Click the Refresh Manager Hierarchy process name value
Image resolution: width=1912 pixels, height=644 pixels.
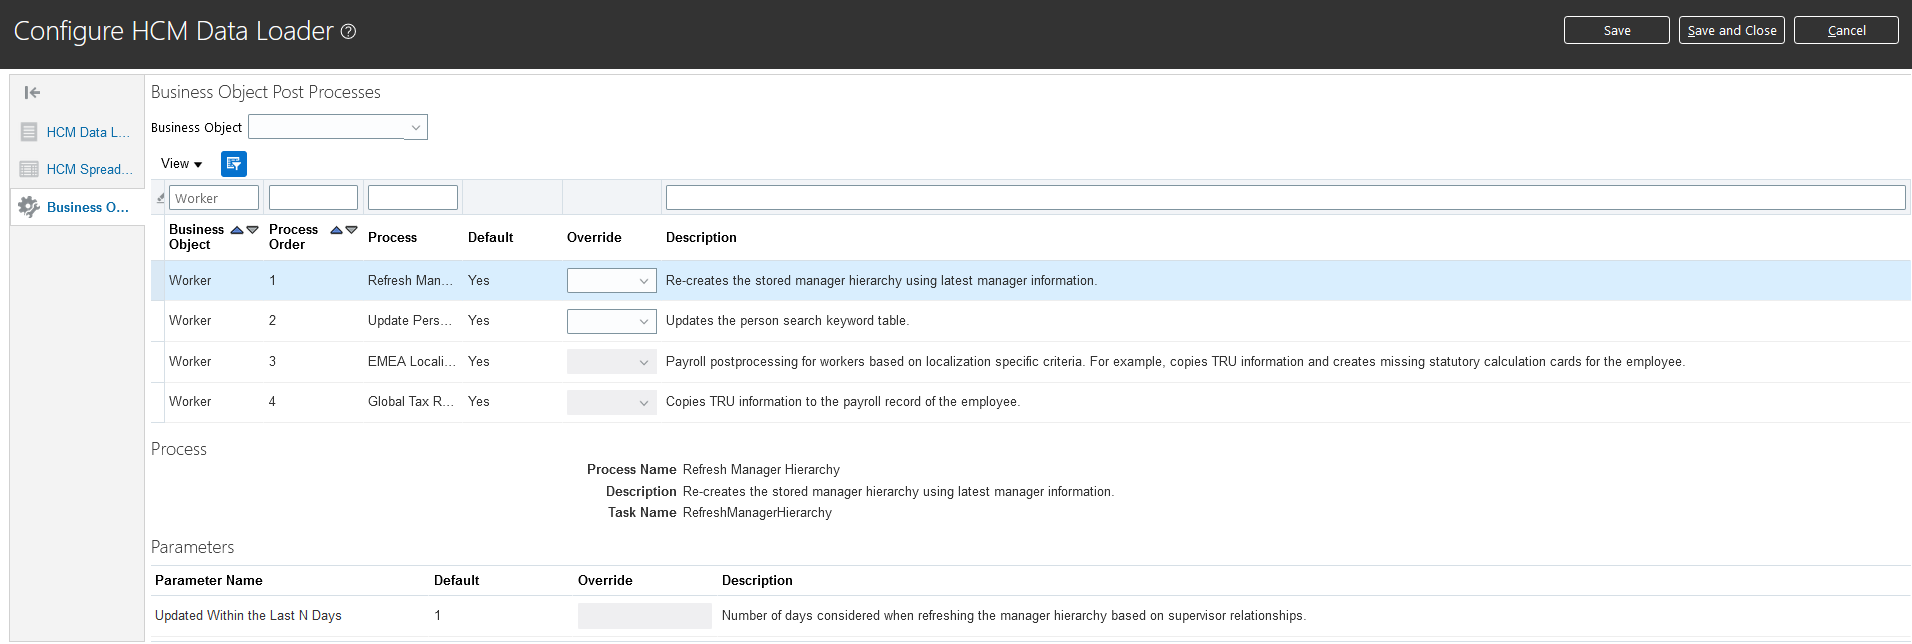click(761, 470)
